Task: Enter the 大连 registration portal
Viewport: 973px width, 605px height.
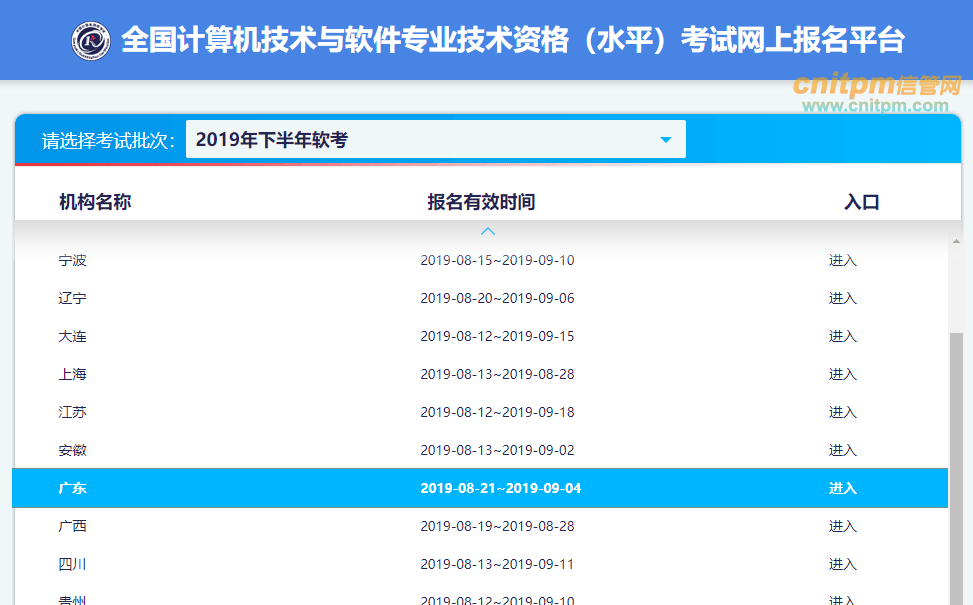Action: pos(842,337)
